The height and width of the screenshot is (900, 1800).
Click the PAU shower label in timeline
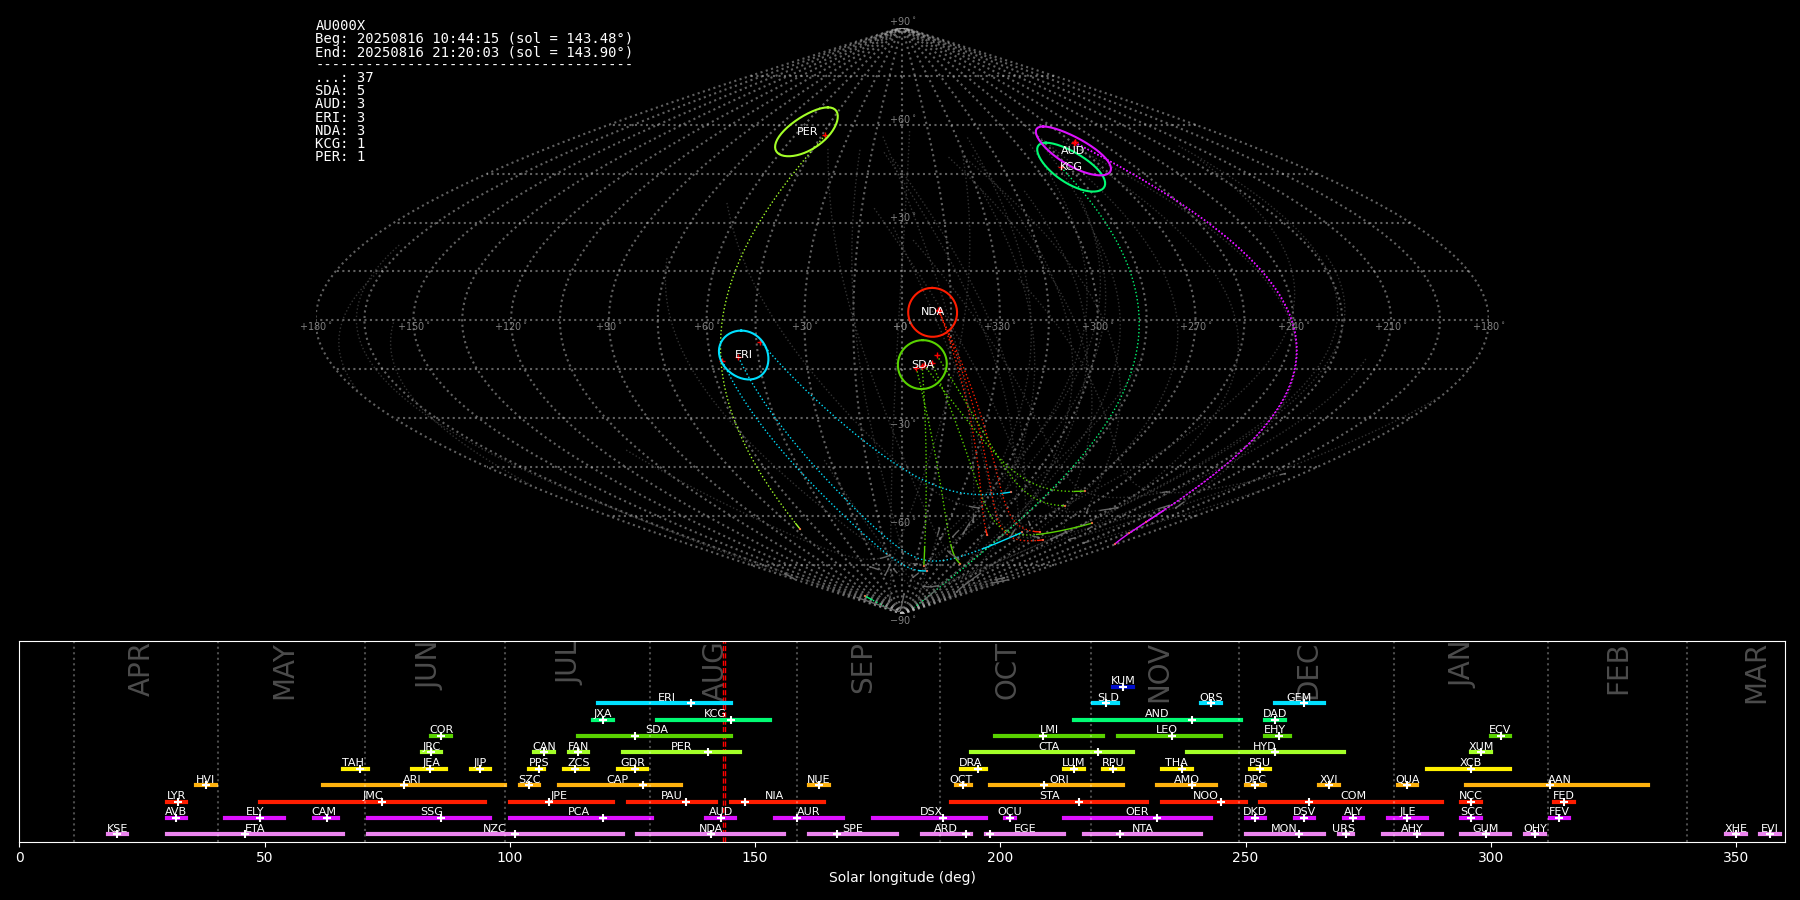[672, 796]
